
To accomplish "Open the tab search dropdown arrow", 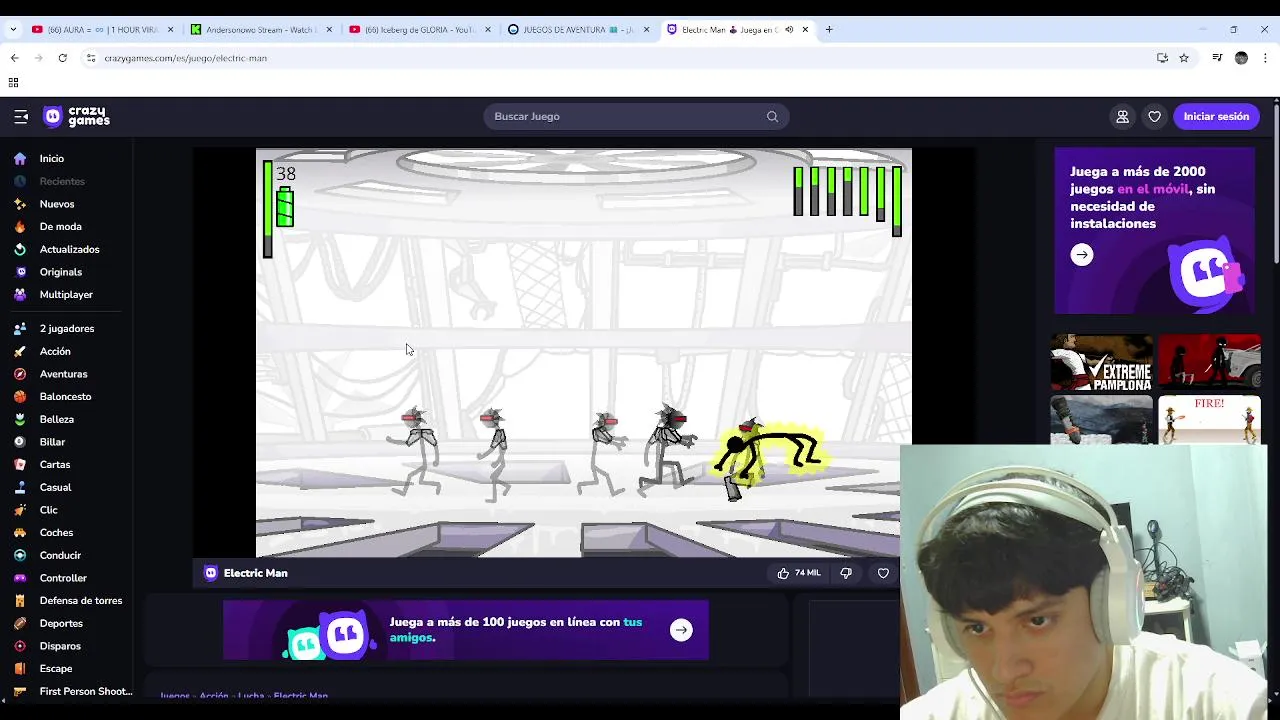I will (x=13, y=30).
